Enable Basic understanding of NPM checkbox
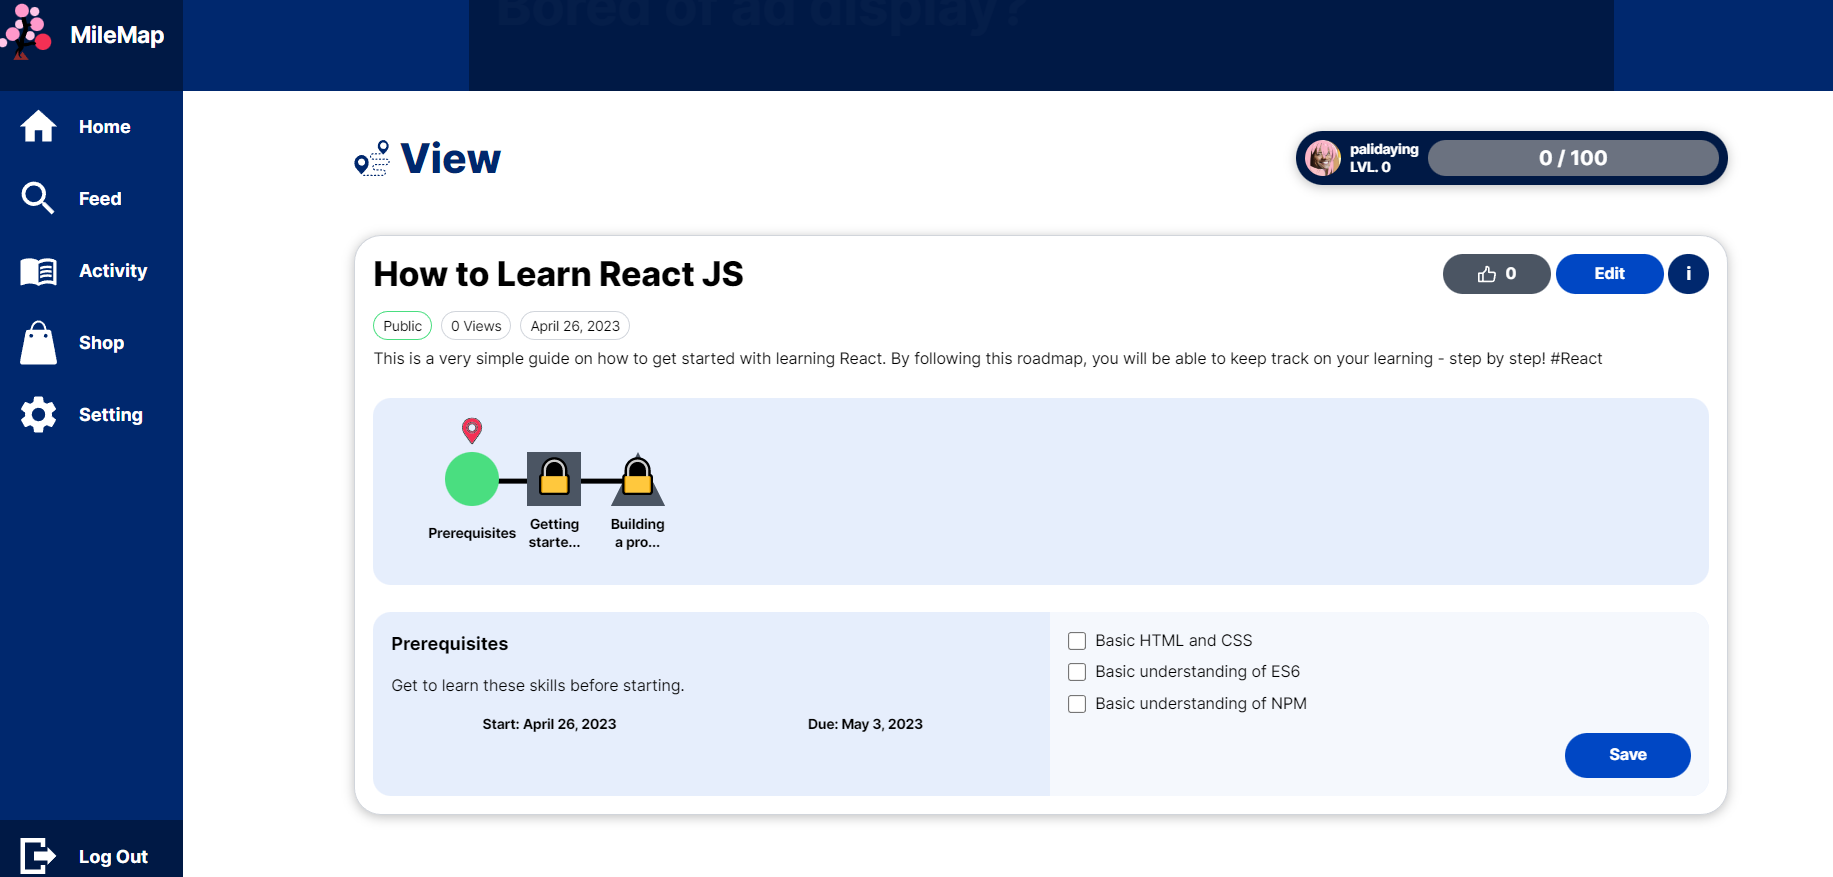Viewport: 1833px width, 877px height. 1077,704
